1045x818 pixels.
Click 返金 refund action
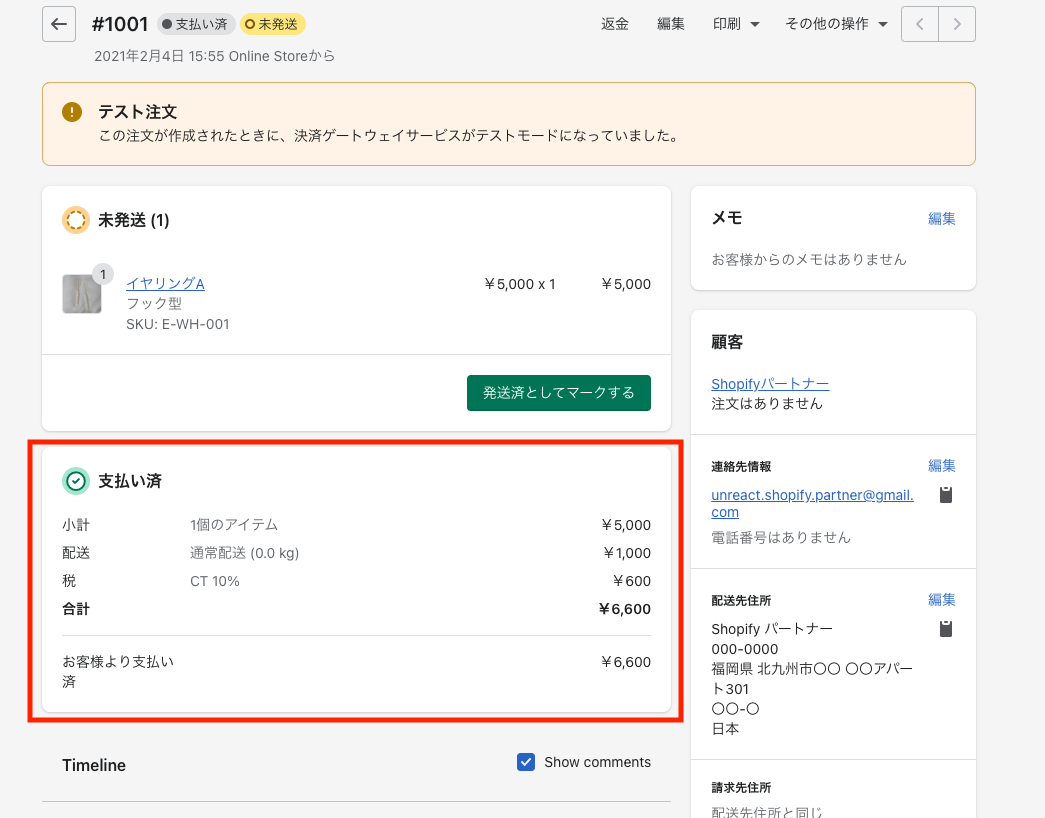614,24
